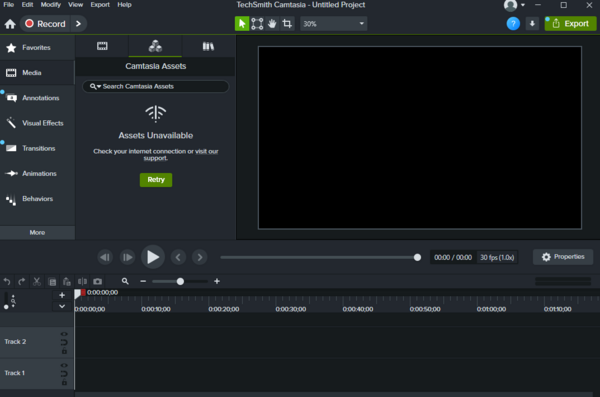This screenshot has height=397, width=600.
Task: Expand the track options chevron below plus
Action: click(62, 306)
